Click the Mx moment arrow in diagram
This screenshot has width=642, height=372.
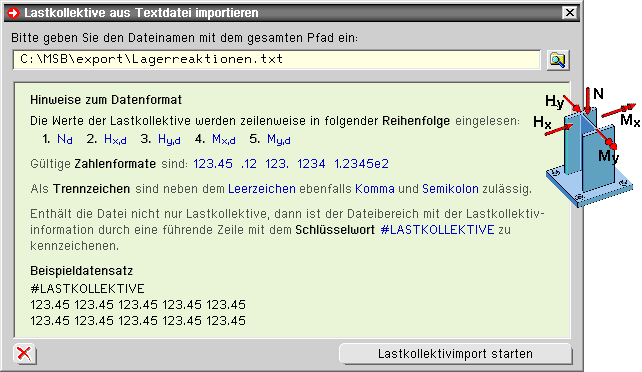(x=618, y=110)
